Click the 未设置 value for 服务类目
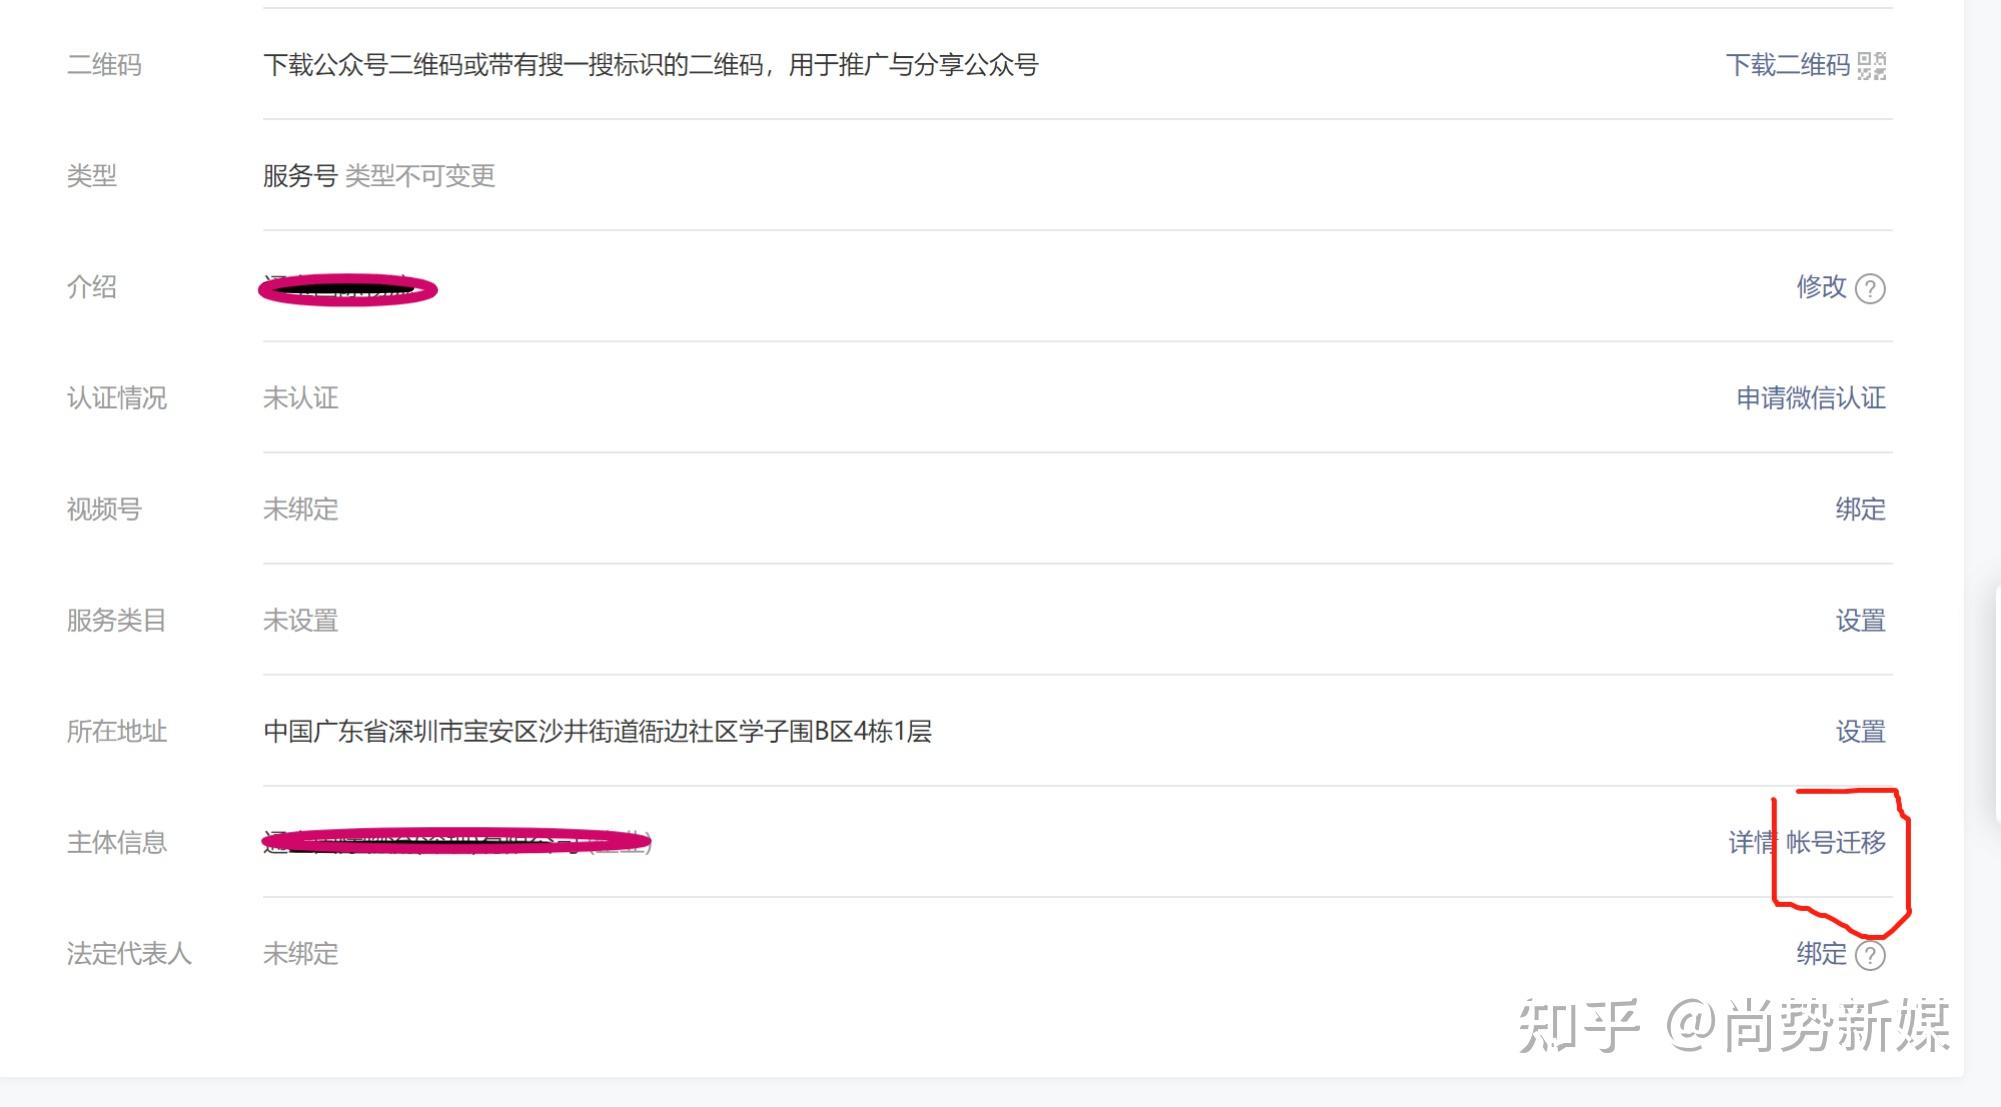Image resolution: width=2001 pixels, height=1107 pixels. (x=300, y=621)
